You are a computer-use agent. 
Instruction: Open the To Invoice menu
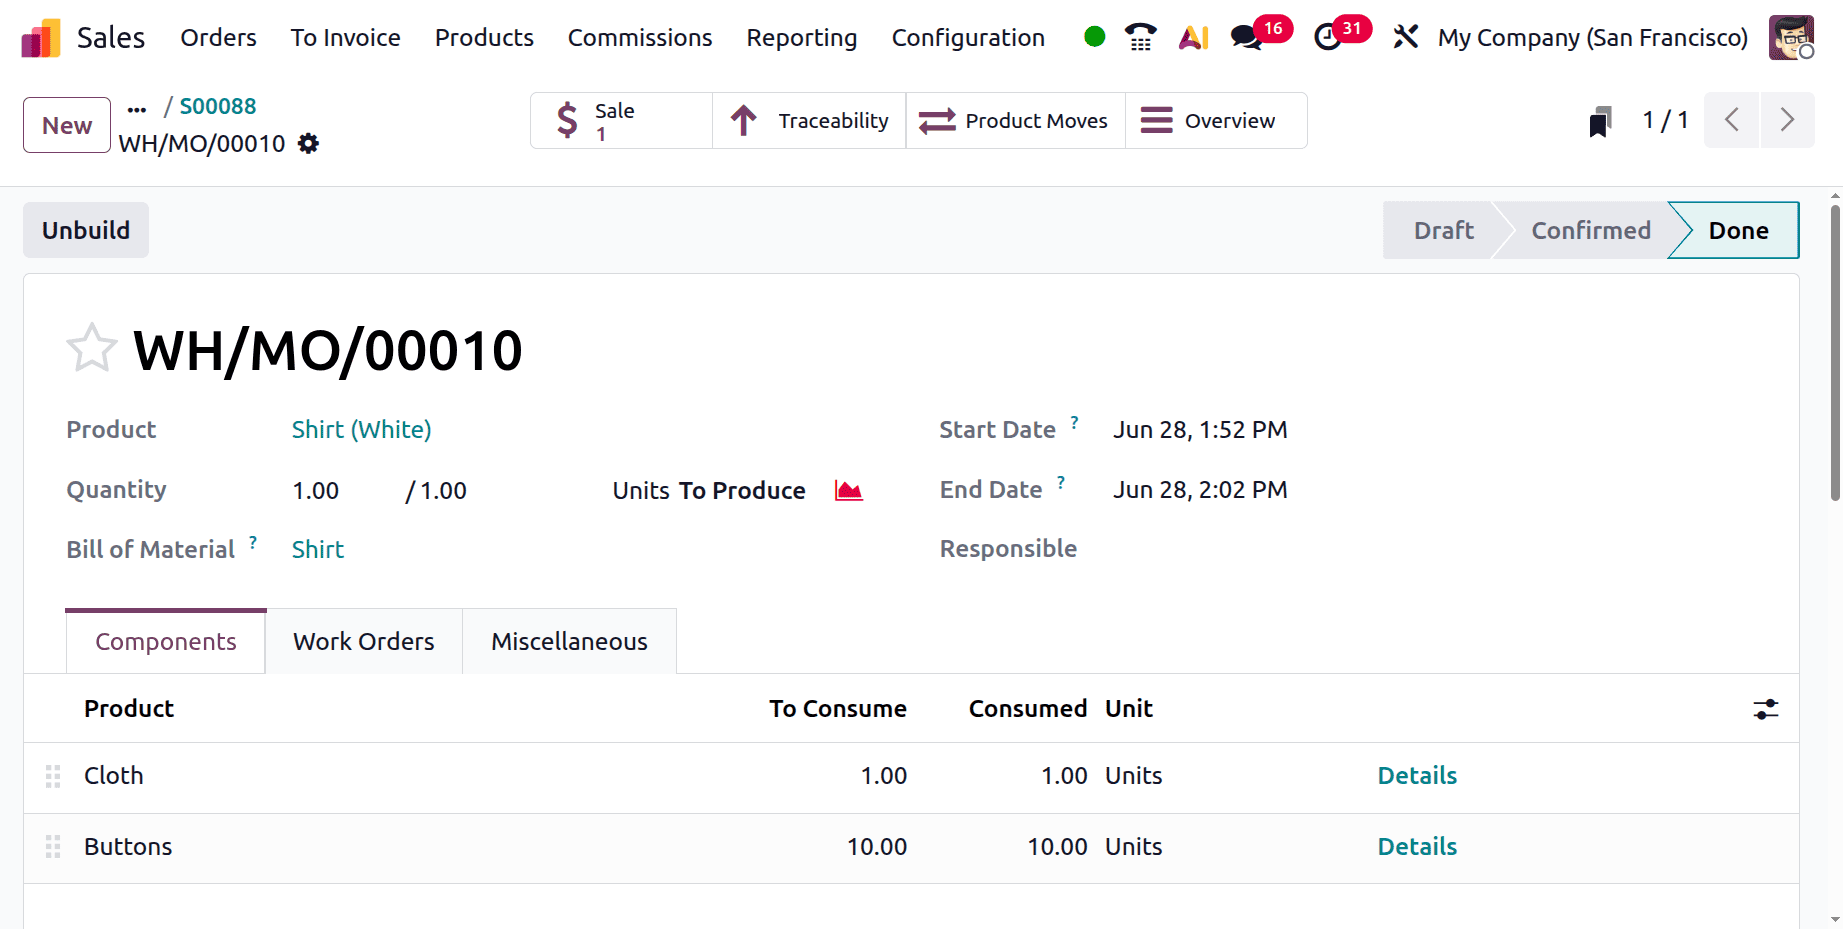tap(345, 38)
